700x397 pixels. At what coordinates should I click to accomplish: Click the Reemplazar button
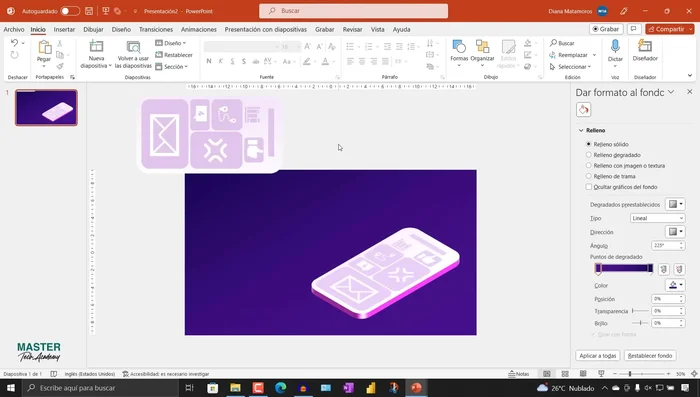(573, 55)
